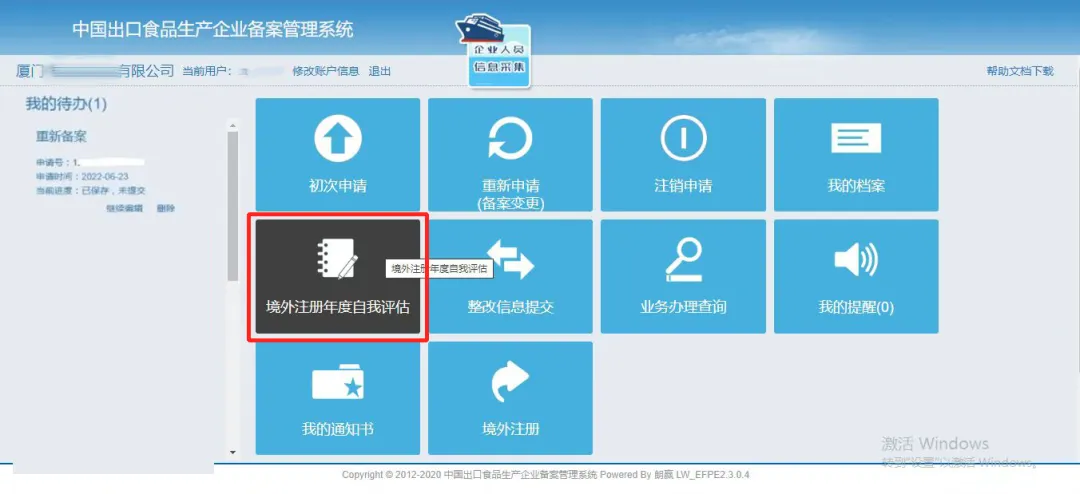Open the 境外注册年度自我评估 notebook tile

click(x=338, y=276)
